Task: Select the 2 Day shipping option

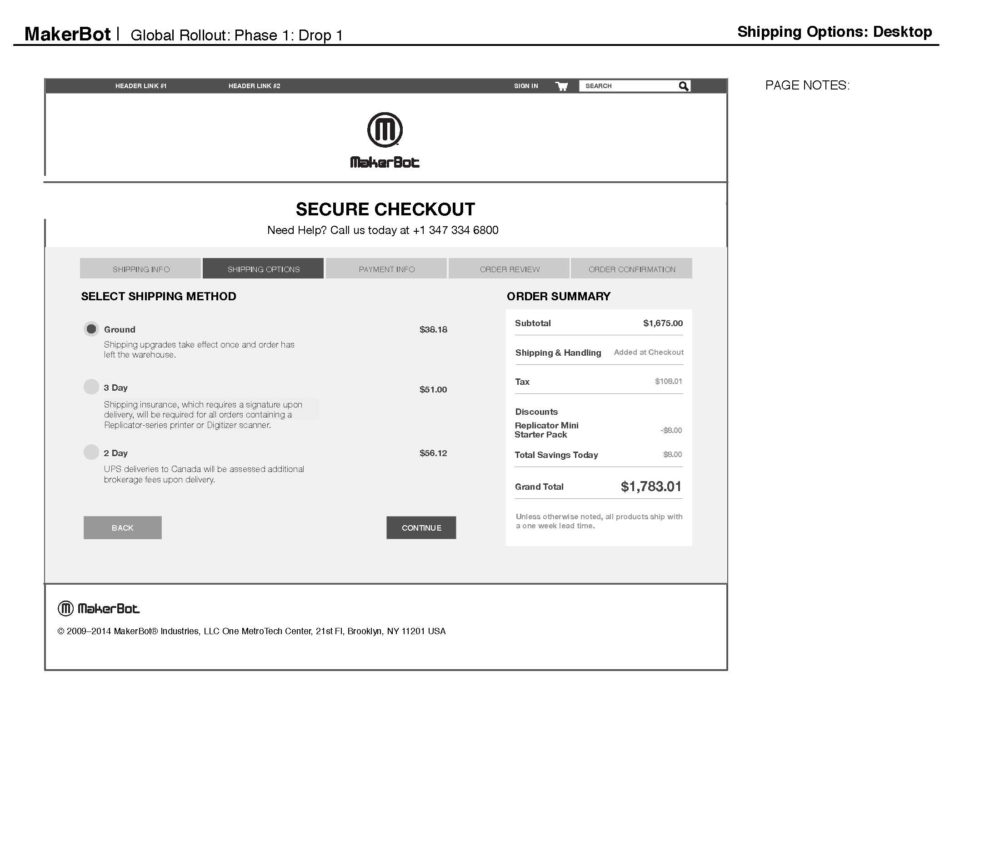Action: pos(91,452)
